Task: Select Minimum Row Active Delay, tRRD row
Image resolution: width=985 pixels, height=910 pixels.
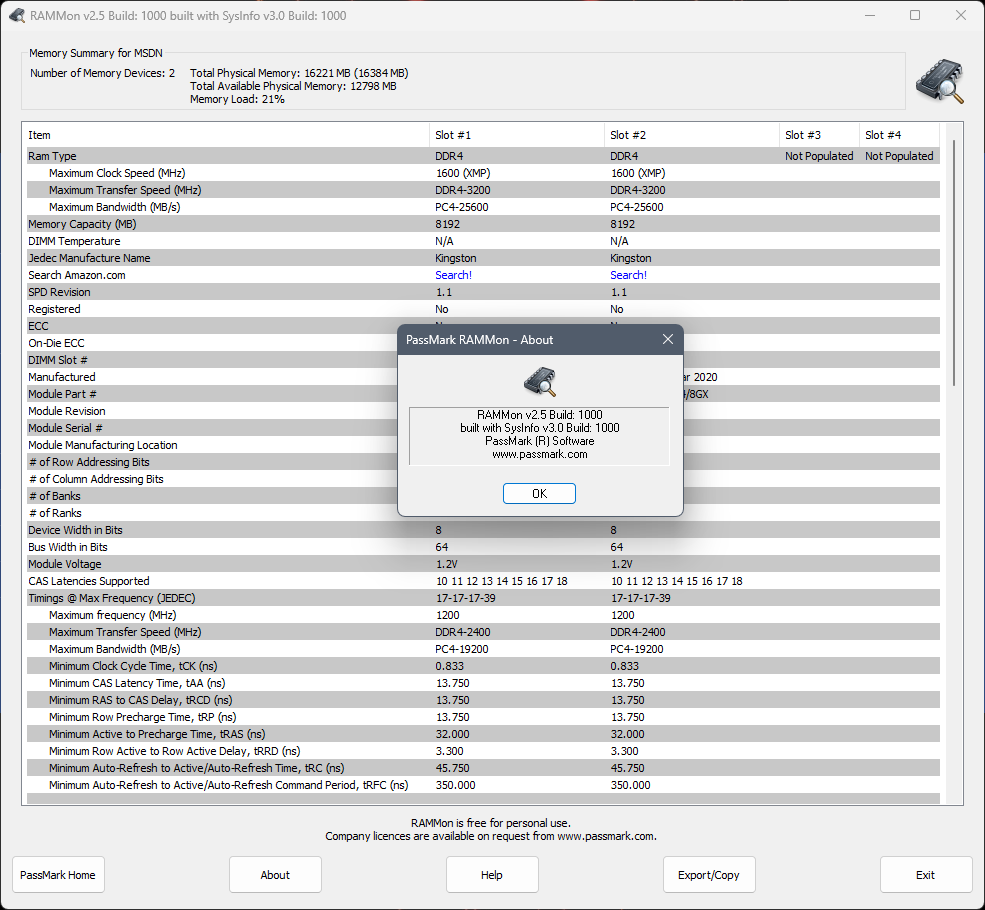Action: (x=483, y=750)
